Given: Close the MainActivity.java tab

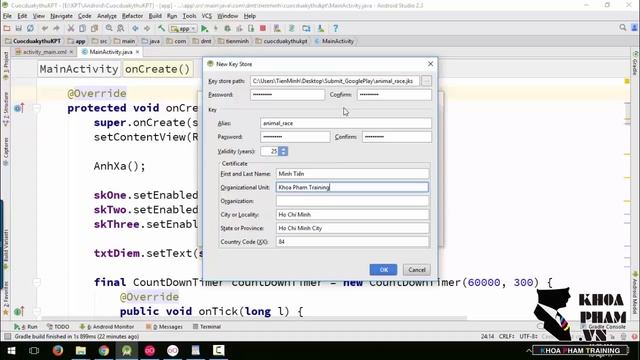Looking at the screenshot, I should (138, 52).
